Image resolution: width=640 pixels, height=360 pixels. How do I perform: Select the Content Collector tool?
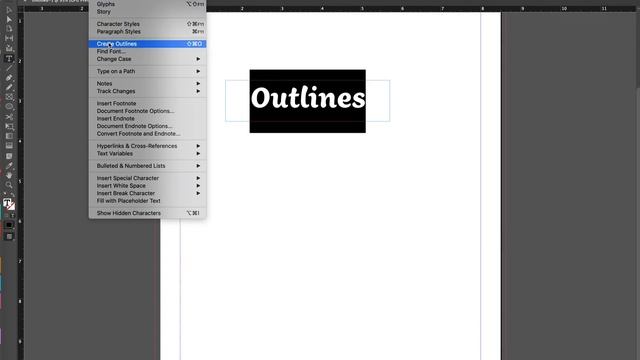[9, 48]
